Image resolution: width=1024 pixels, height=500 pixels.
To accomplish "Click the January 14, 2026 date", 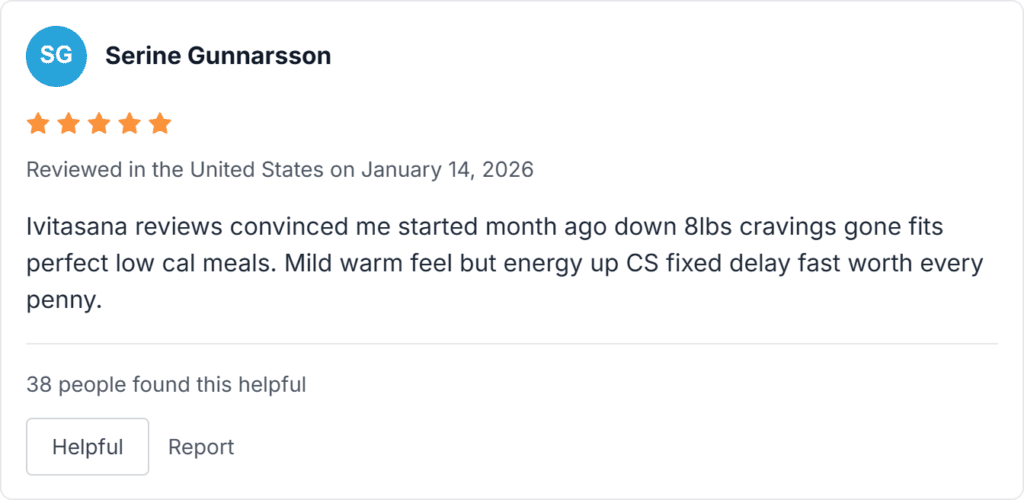I will (447, 170).
